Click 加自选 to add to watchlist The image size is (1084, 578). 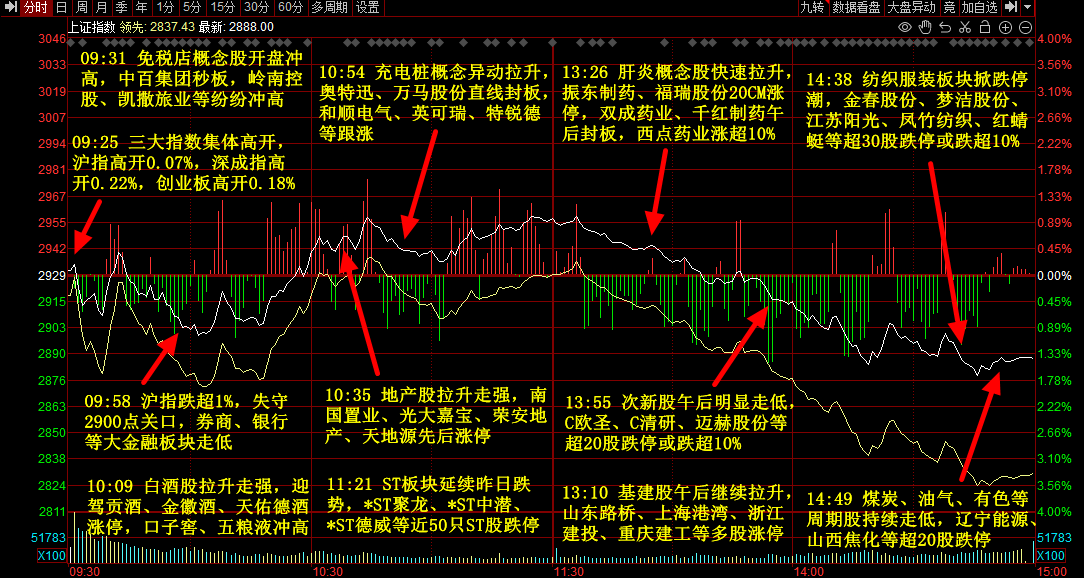(979, 7)
